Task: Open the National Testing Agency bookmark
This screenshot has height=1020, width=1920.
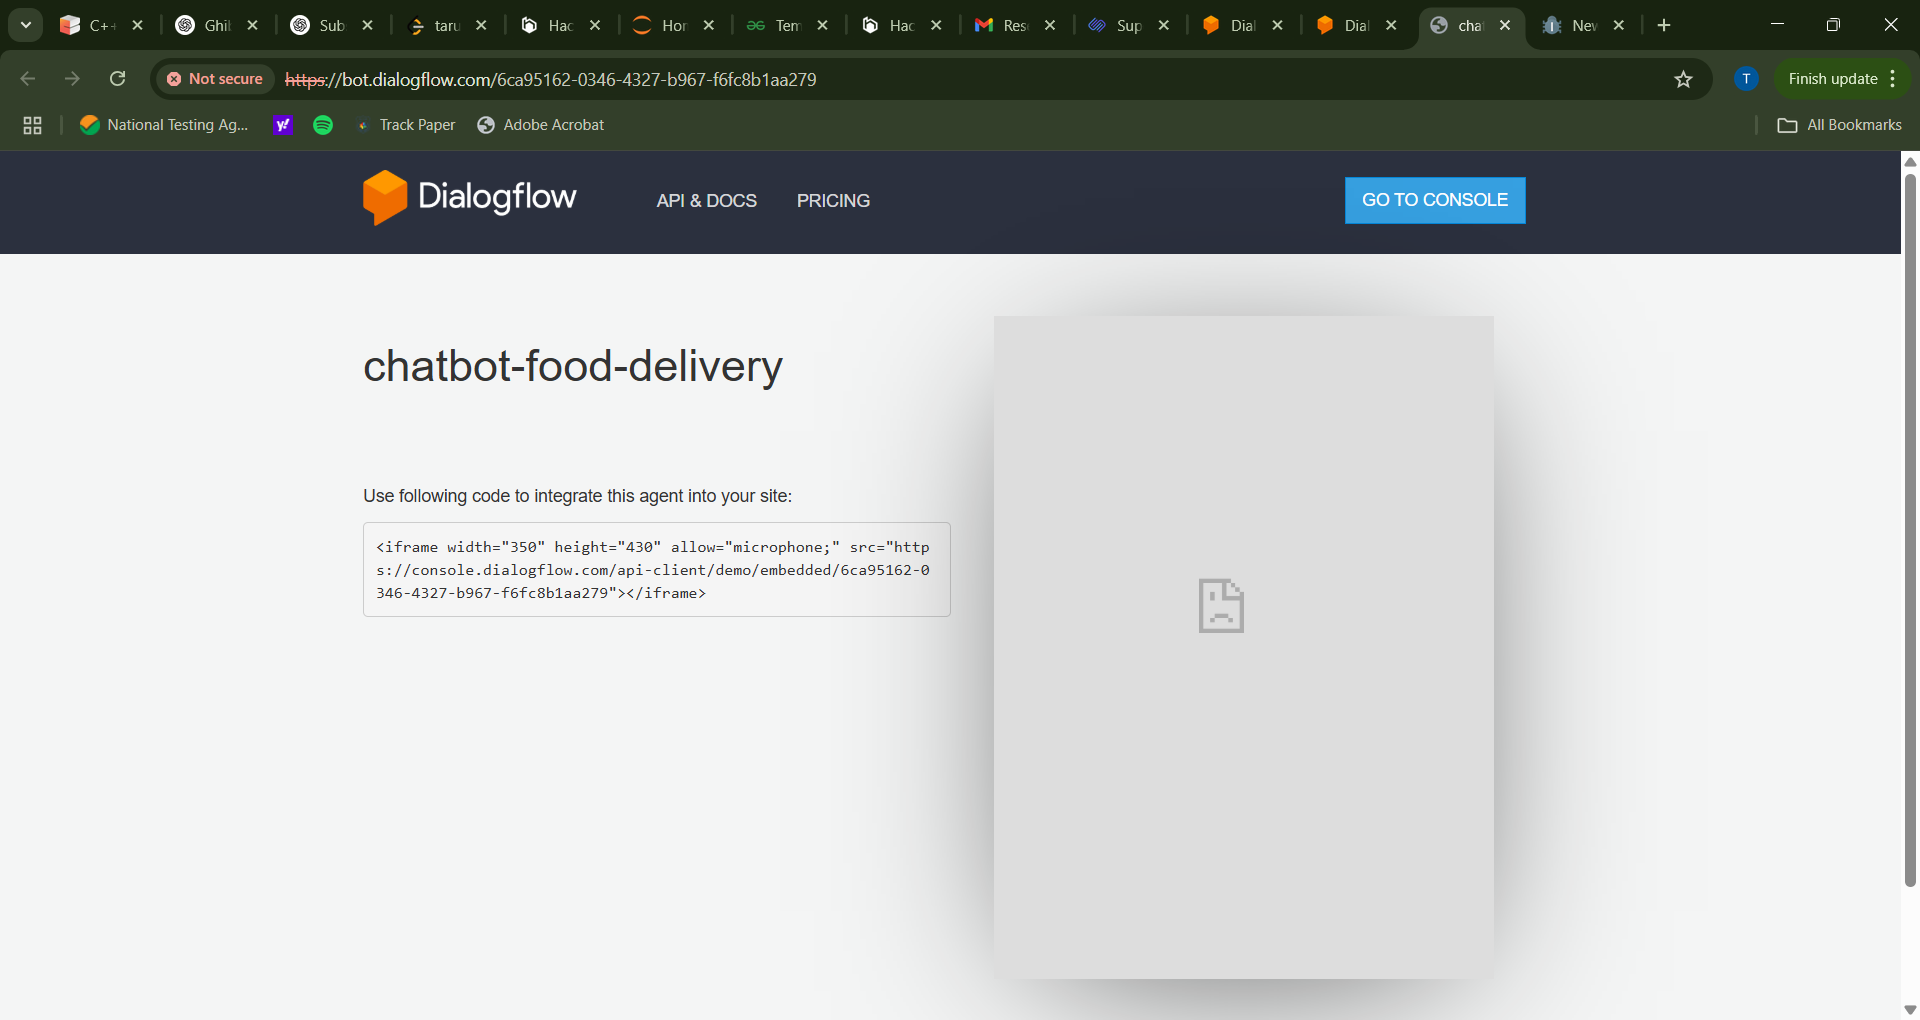Action: click(x=165, y=125)
